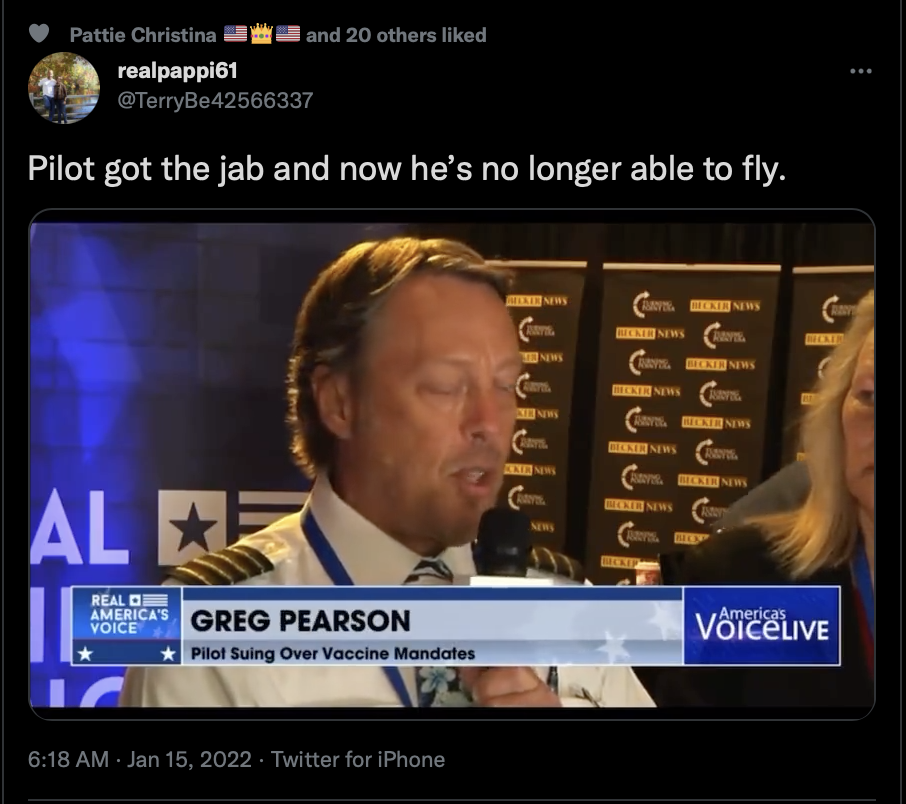
Task: Click the black microphone in the video
Action: pyautogui.click(x=501, y=542)
